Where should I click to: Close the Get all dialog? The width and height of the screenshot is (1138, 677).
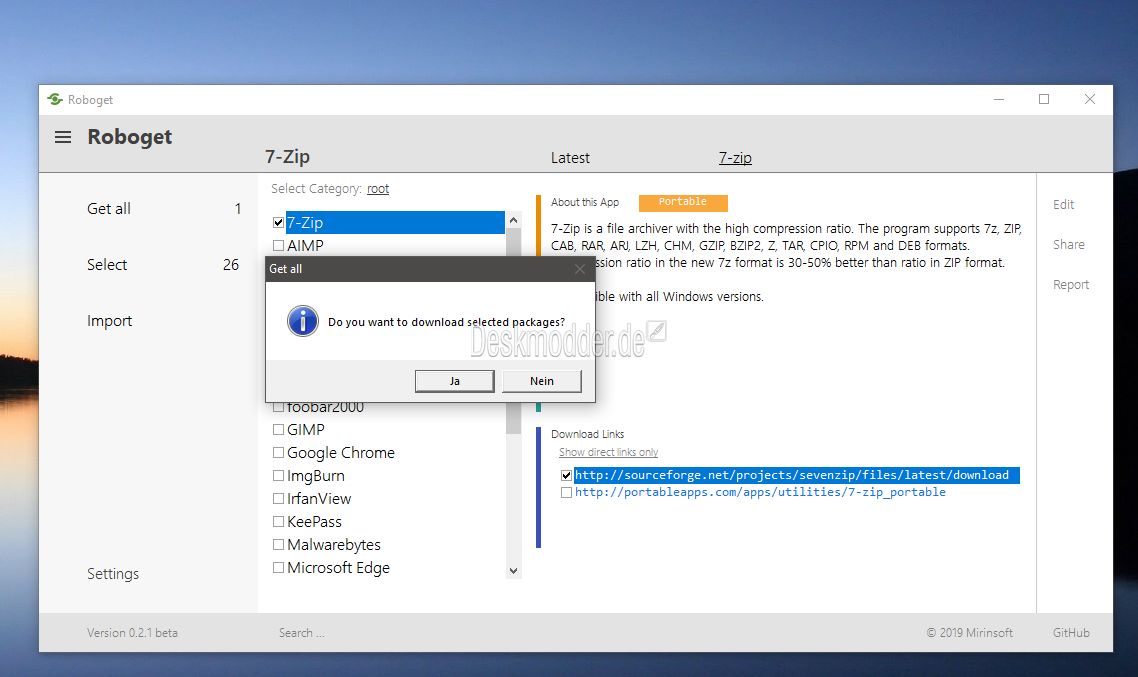coord(579,268)
